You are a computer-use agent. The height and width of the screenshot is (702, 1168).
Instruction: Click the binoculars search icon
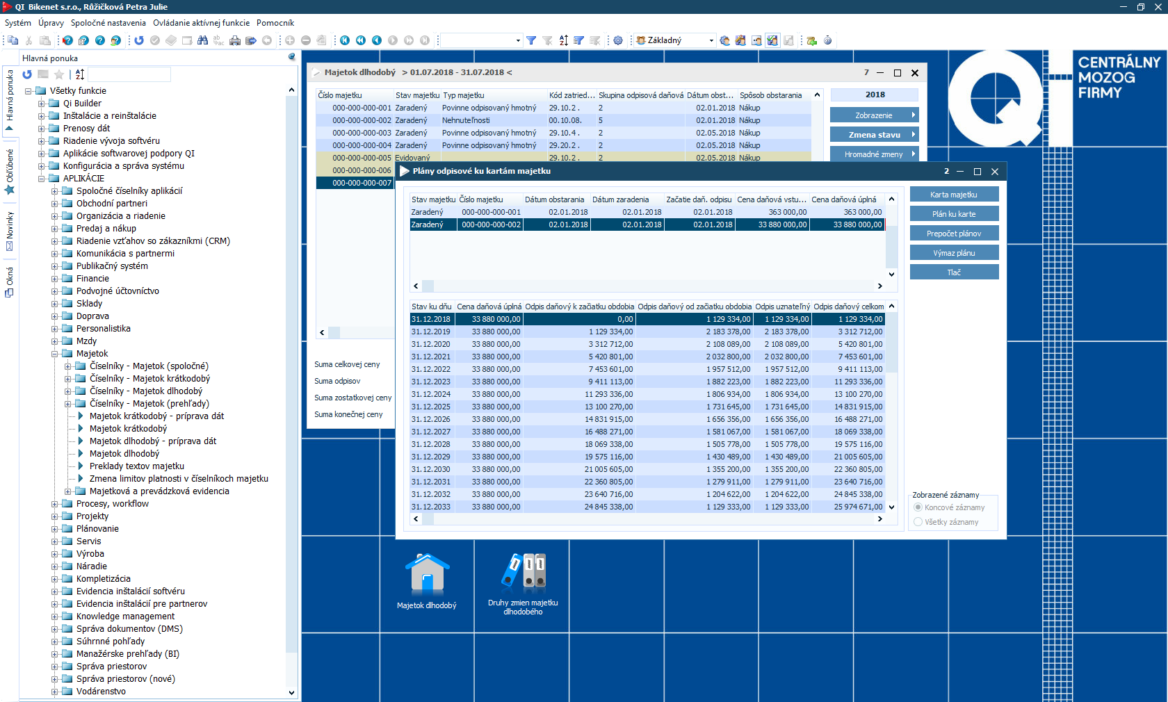(x=202, y=41)
